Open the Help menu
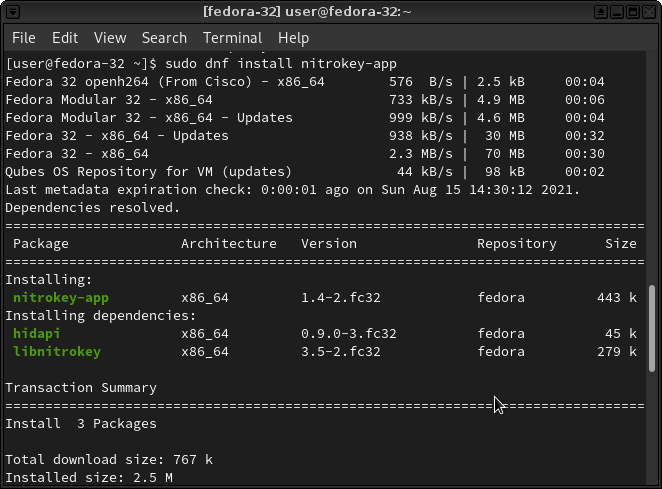662x489 pixels. pyautogui.click(x=293, y=38)
